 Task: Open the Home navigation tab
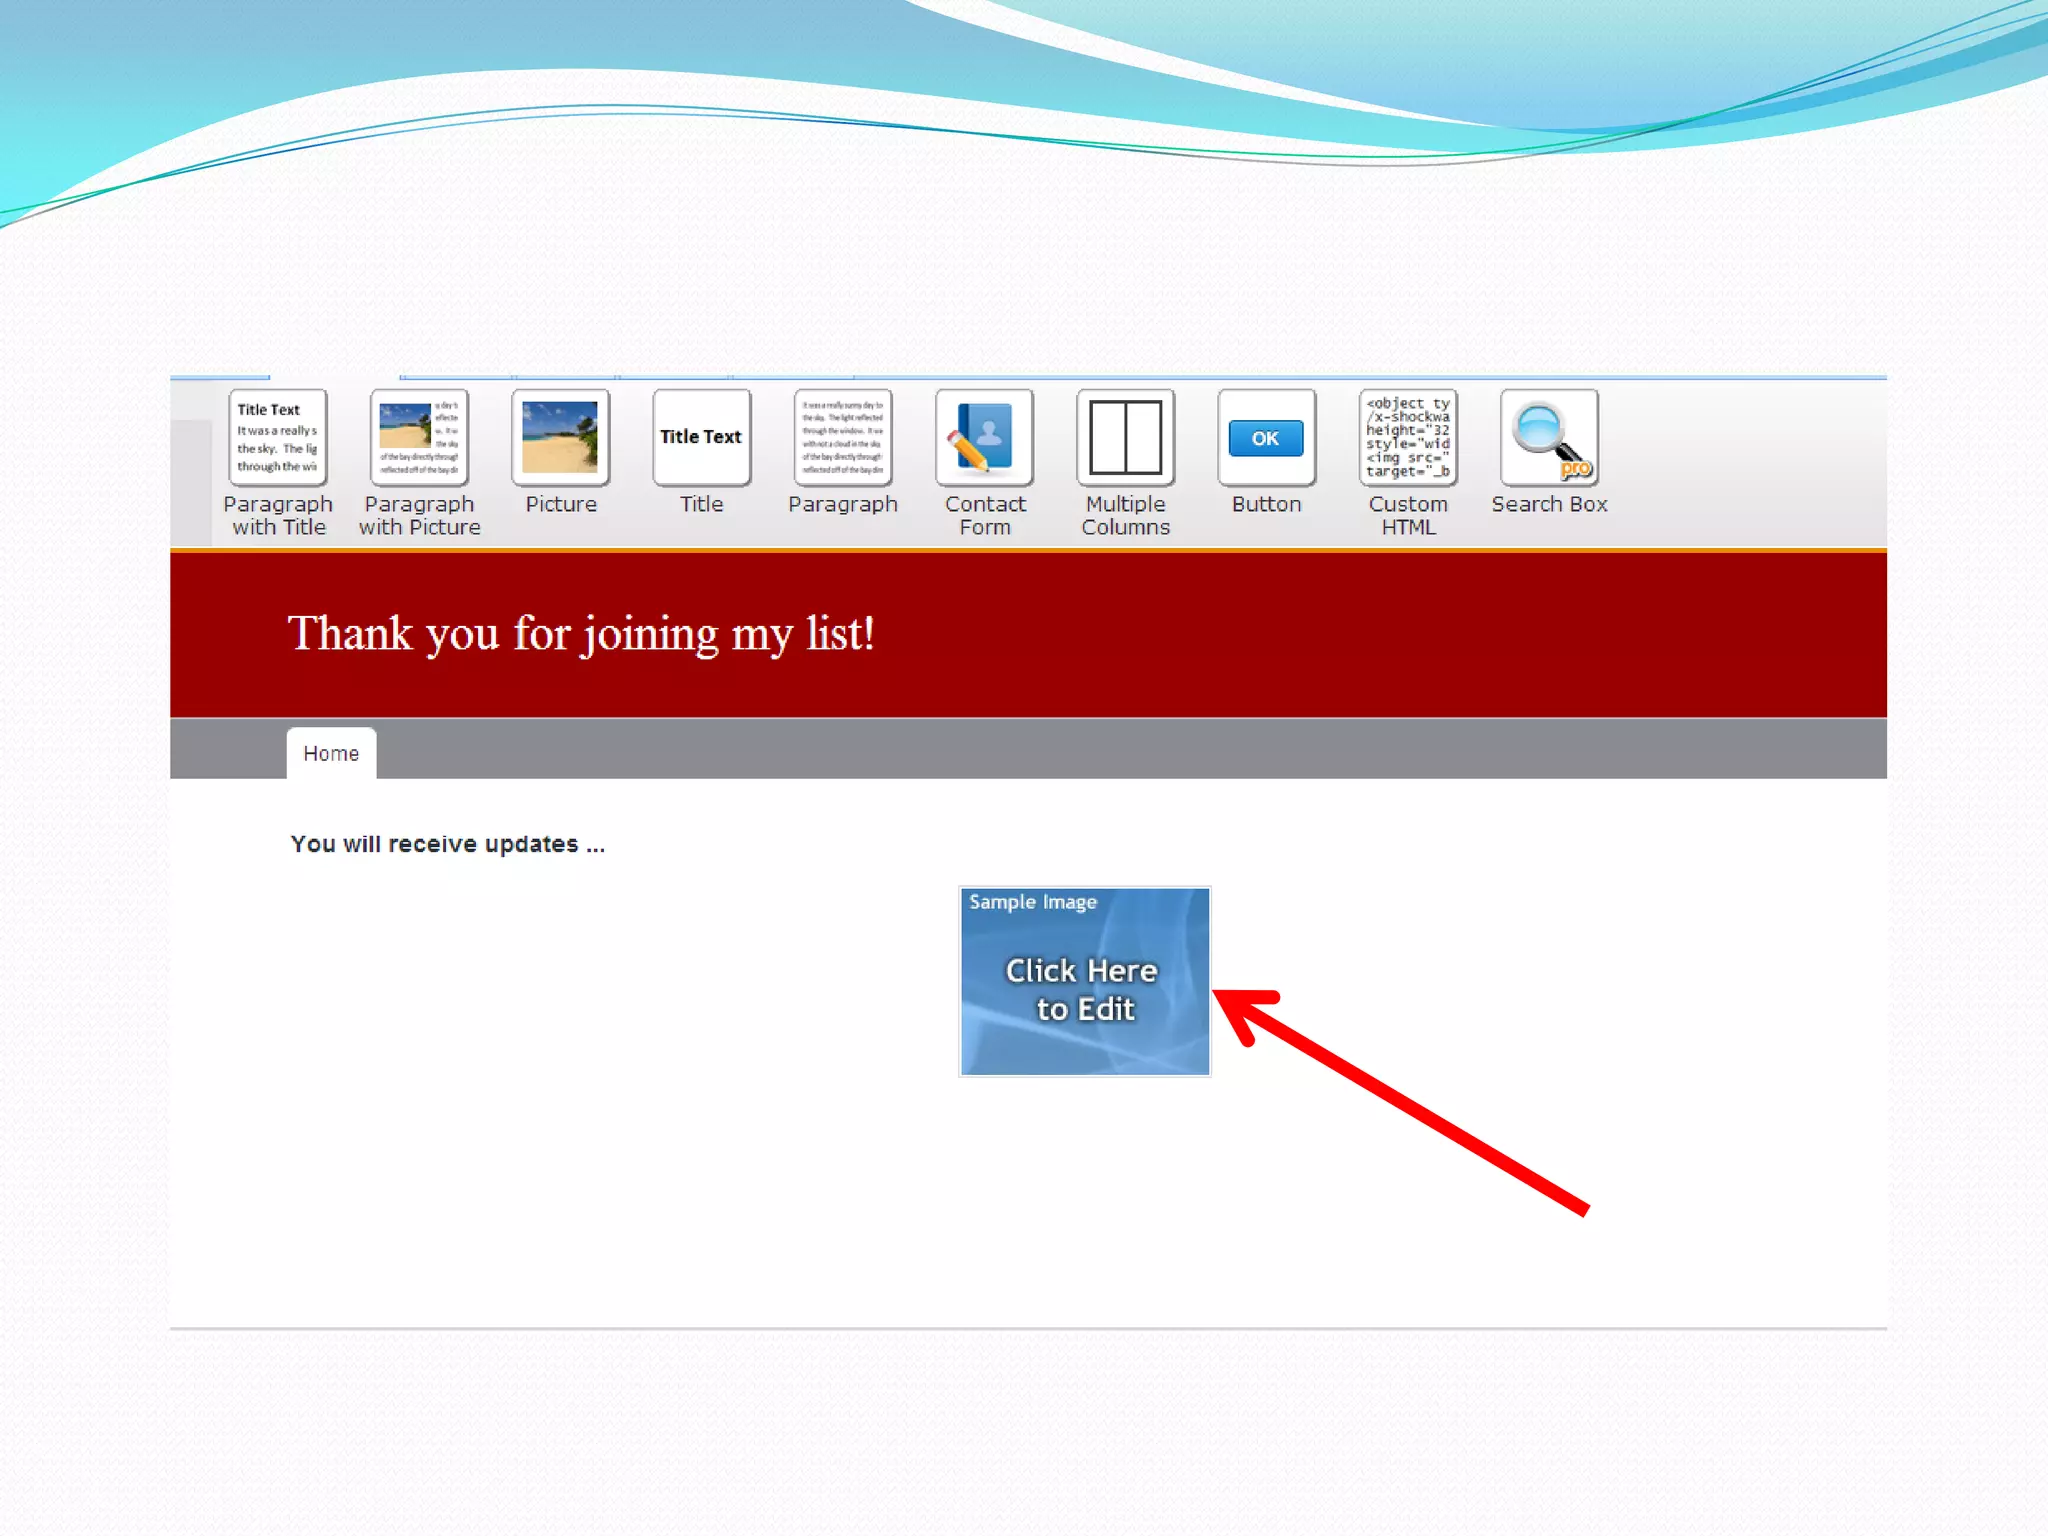click(331, 753)
